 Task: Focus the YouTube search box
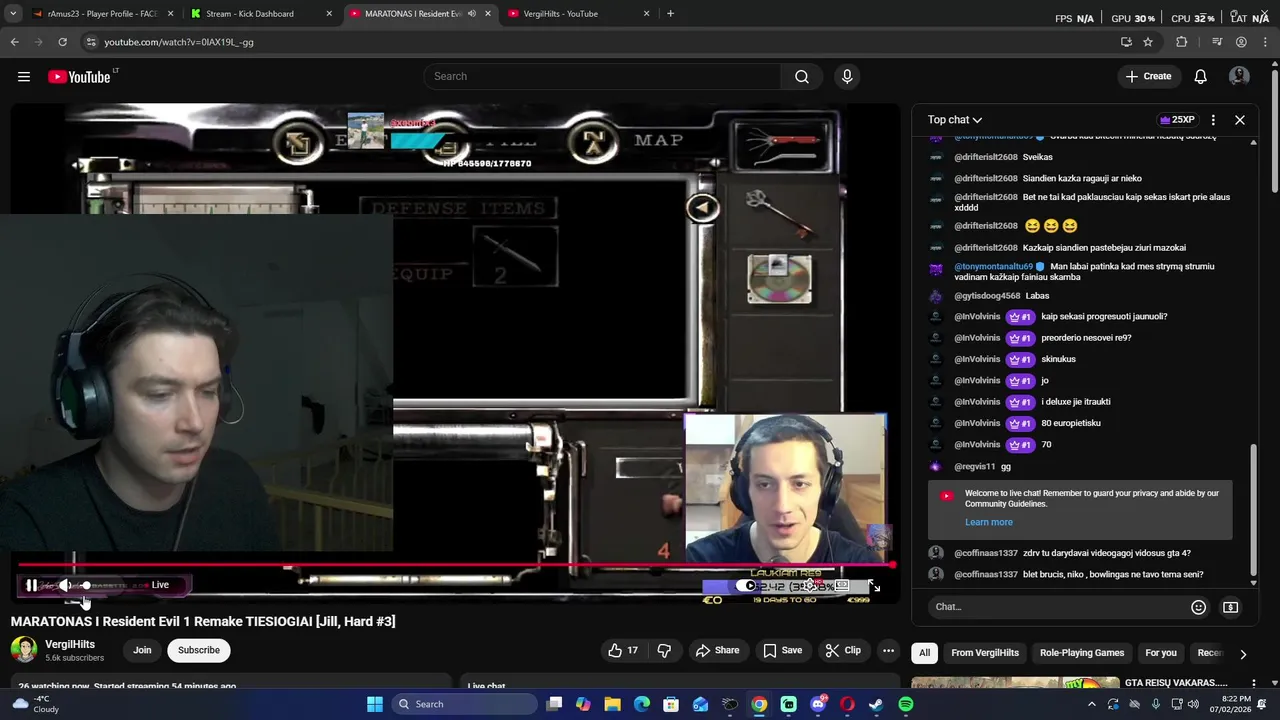coord(601,77)
